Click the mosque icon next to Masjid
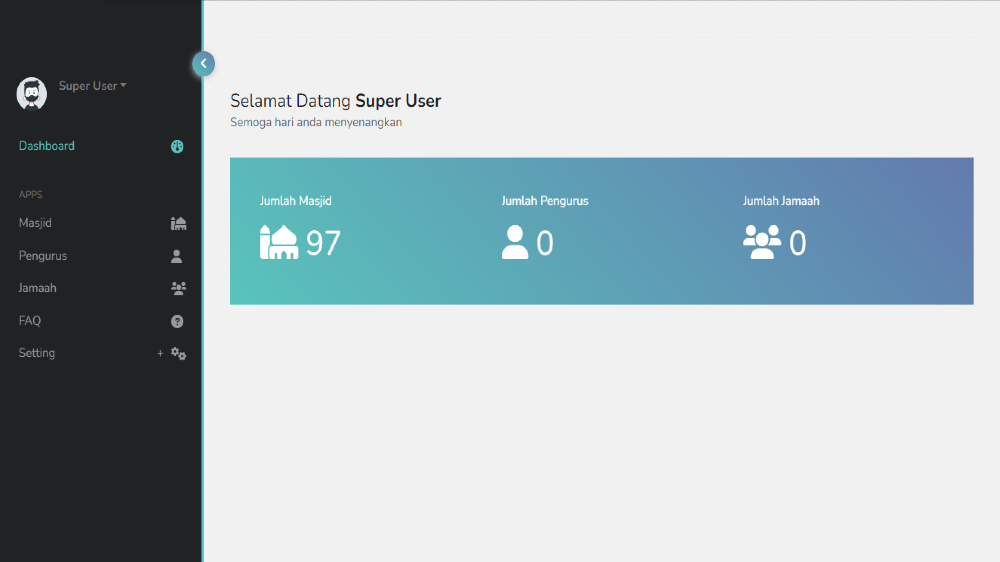This screenshot has width=1000, height=562. (x=178, y=223)
